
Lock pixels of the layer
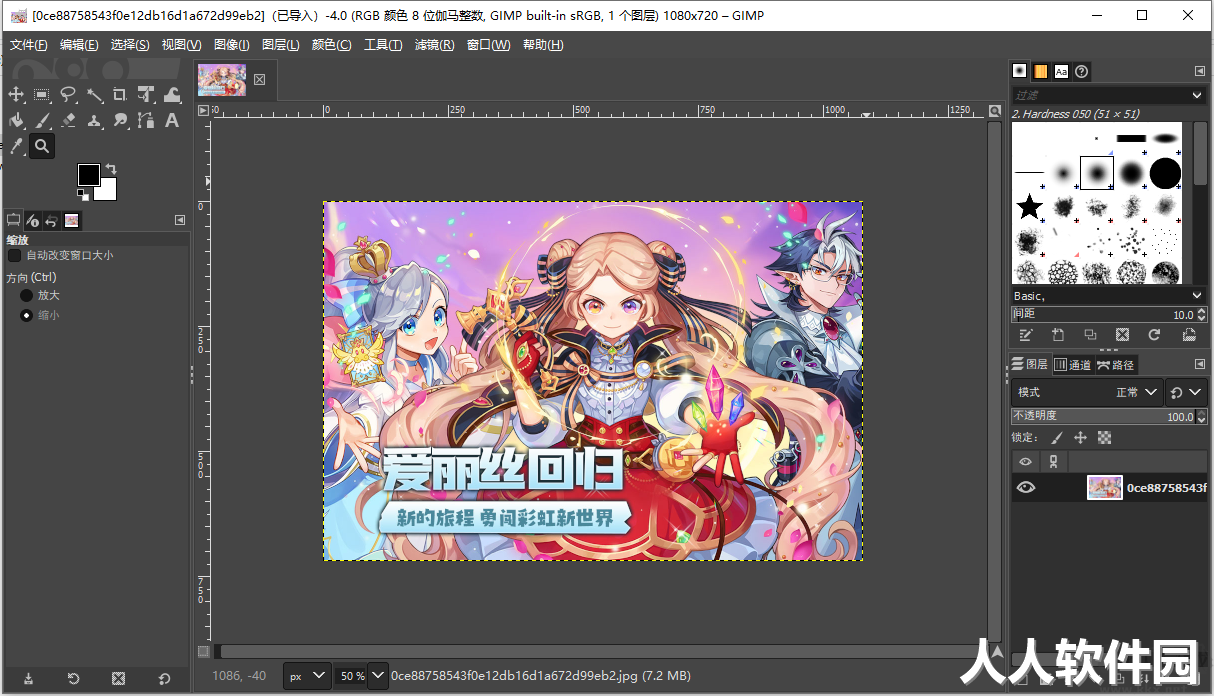click(1057, 438)
